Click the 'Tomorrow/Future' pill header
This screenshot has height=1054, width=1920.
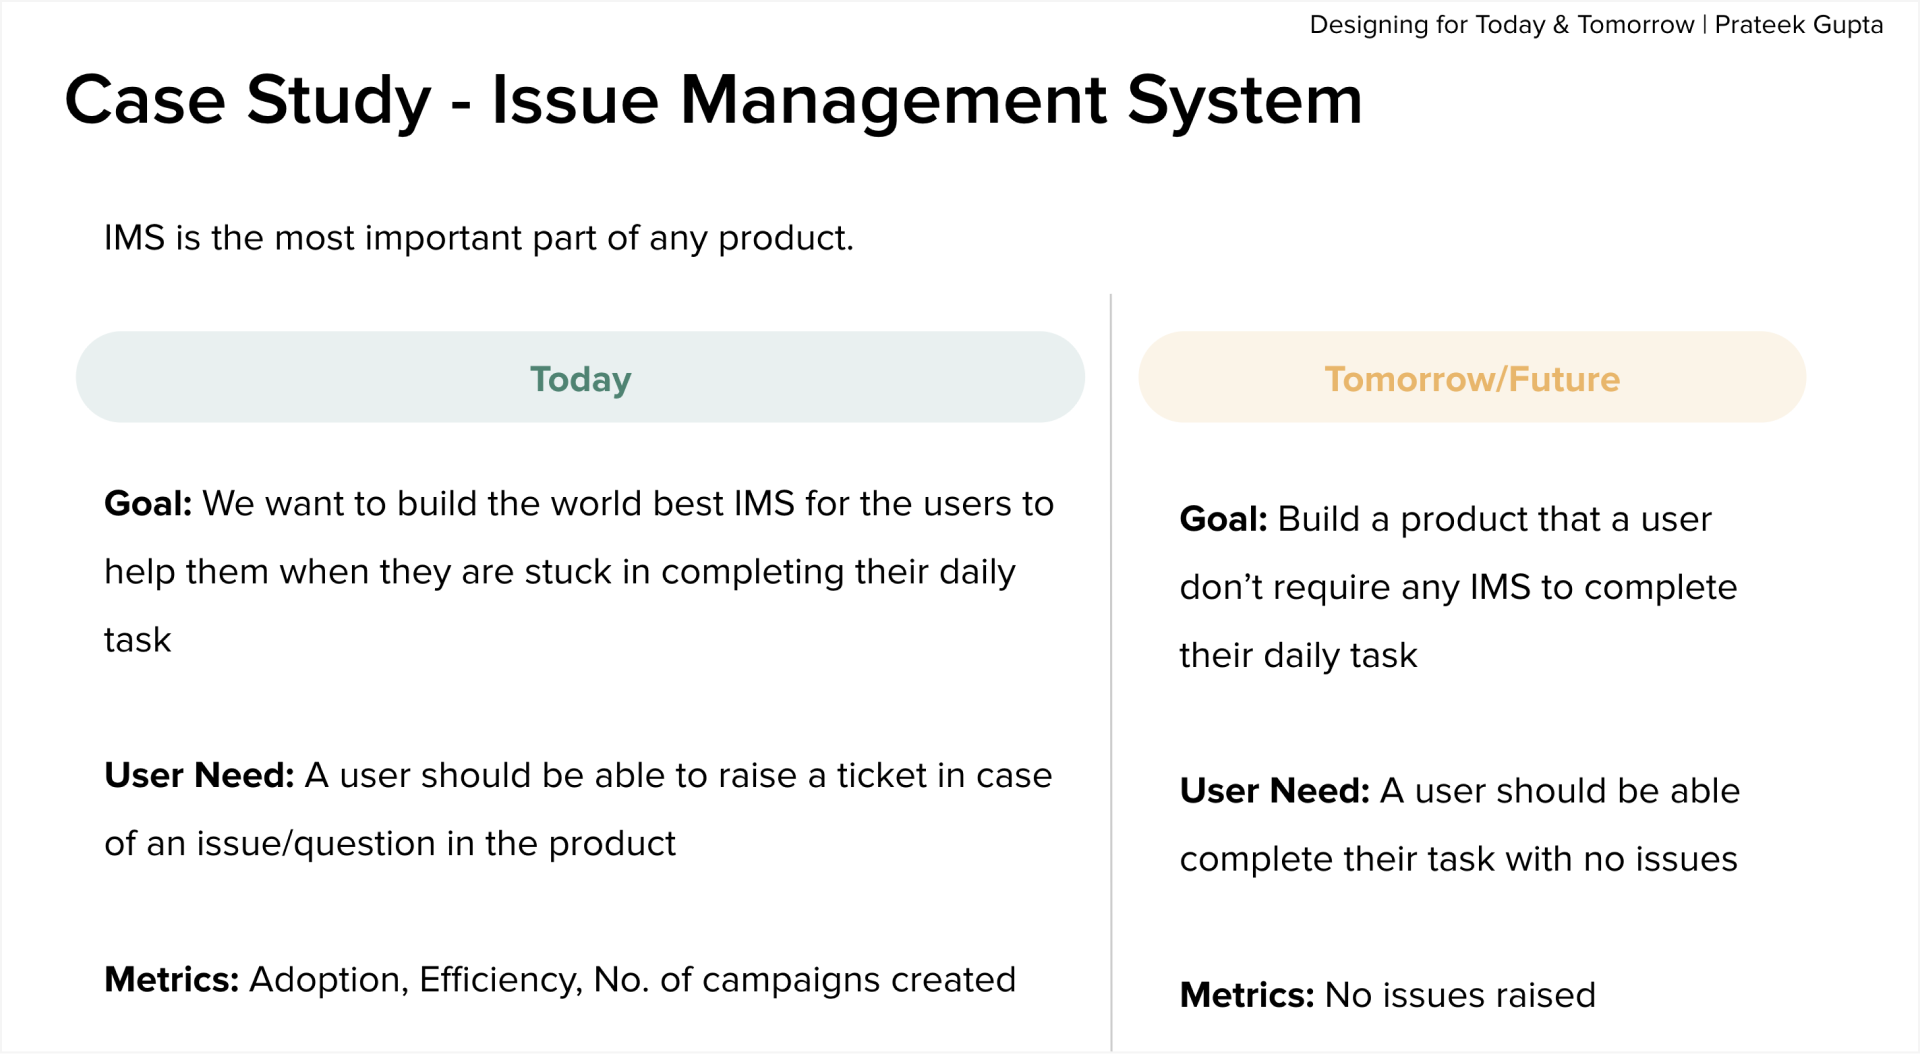(x=1472, y=377)
